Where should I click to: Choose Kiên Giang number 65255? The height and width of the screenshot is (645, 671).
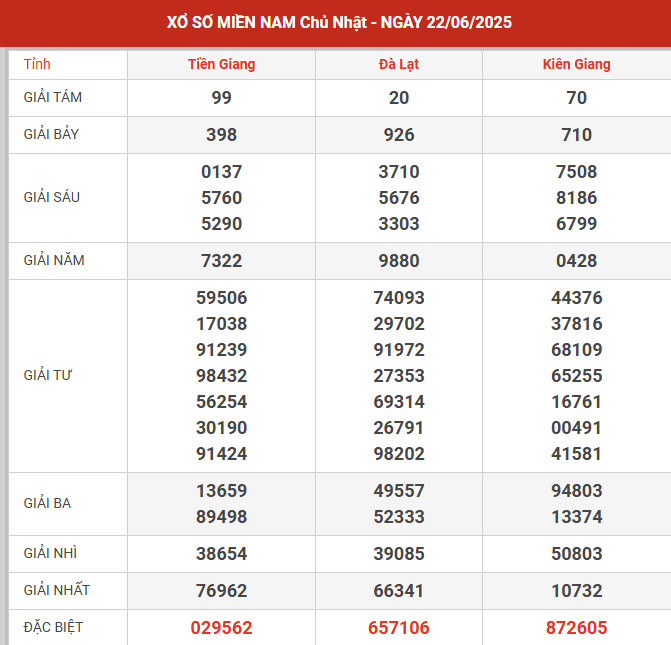(x=576, y=376)
